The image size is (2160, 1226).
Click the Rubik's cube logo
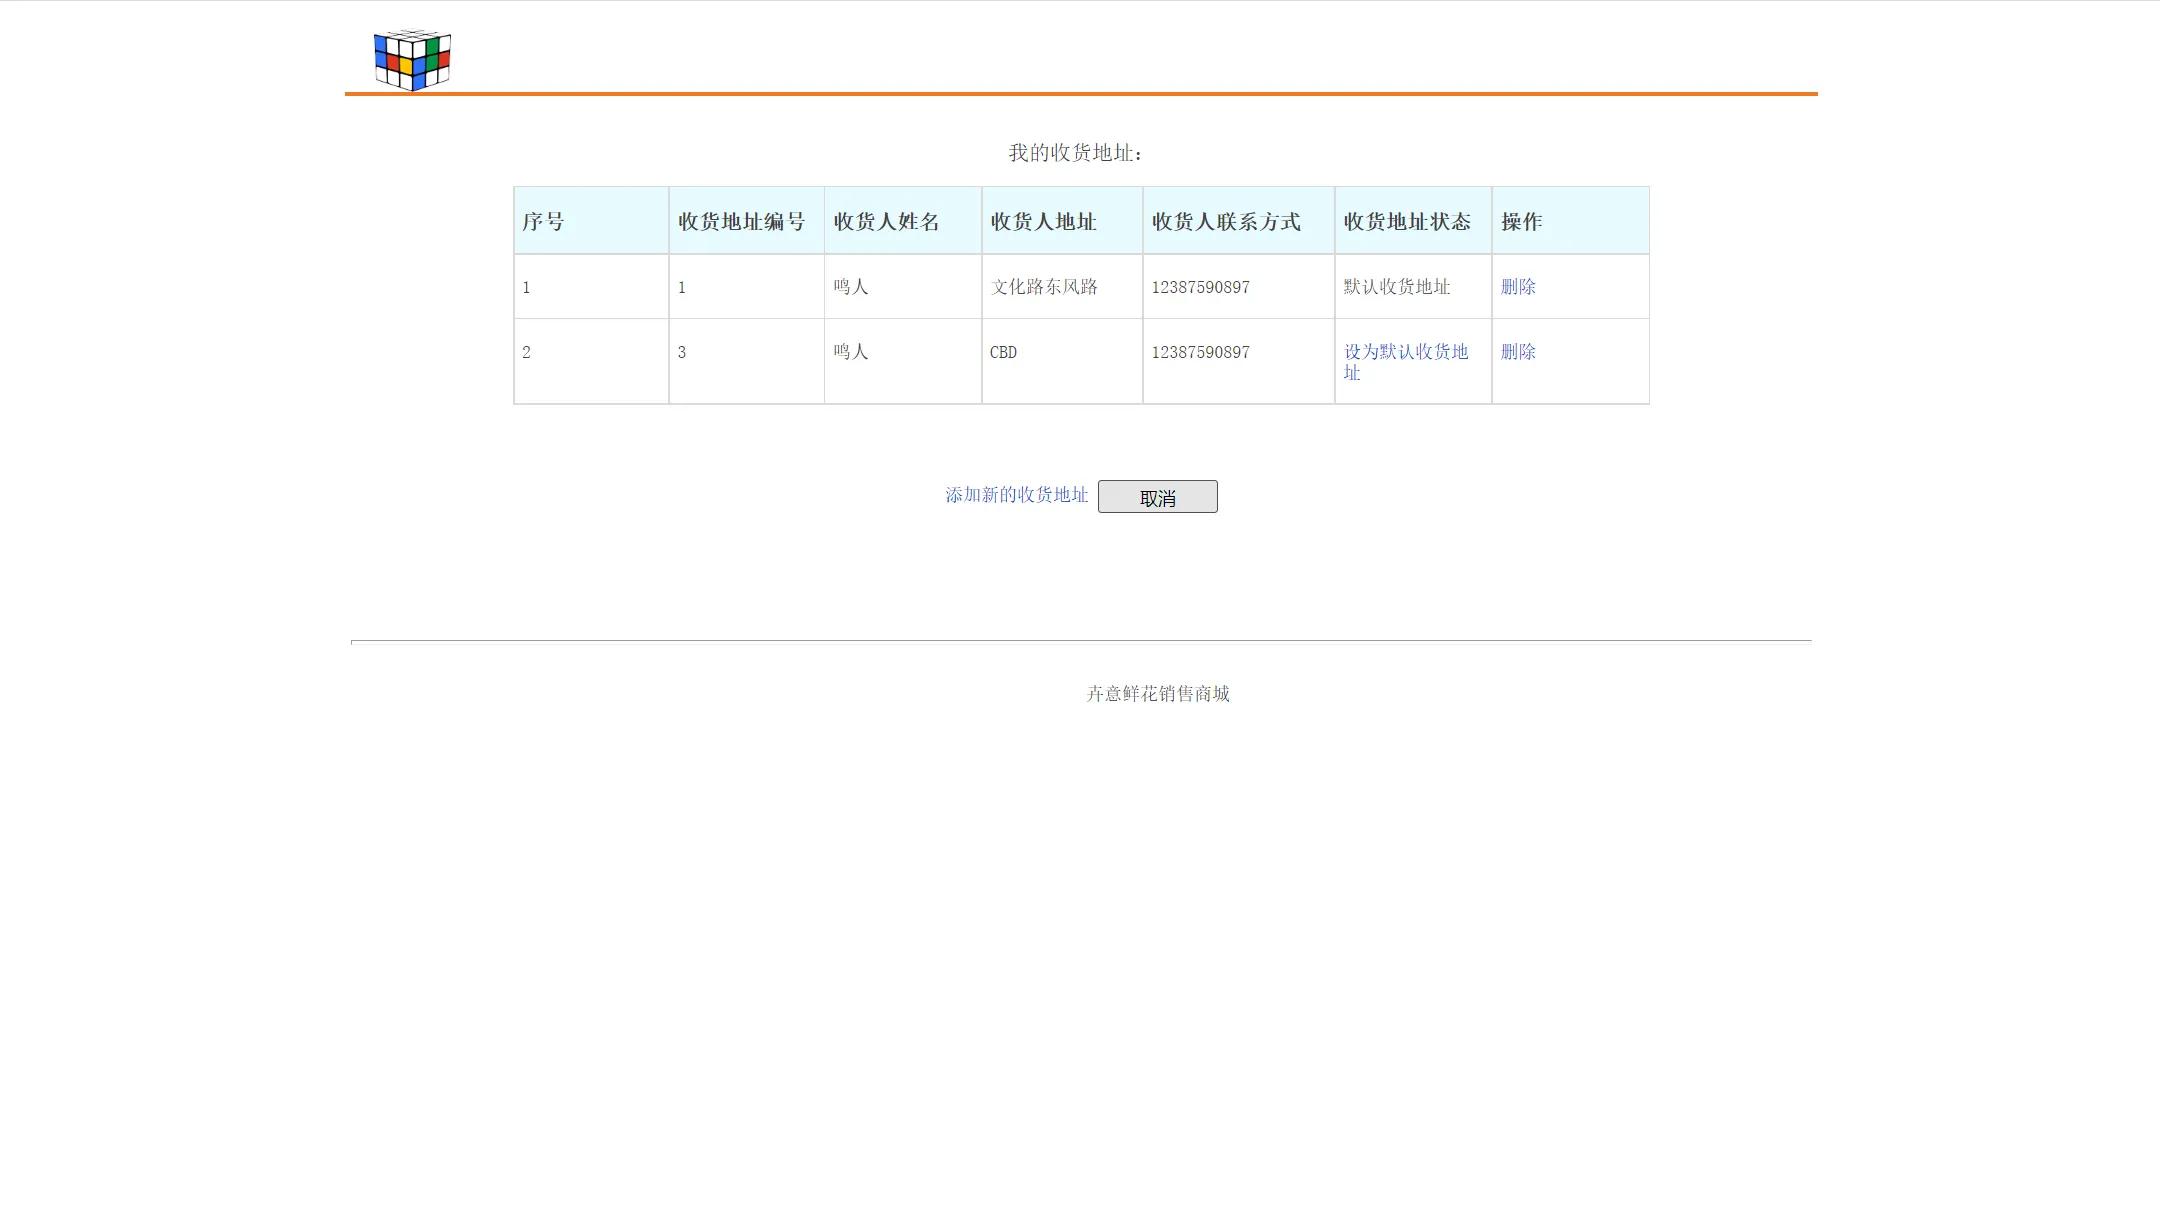tap(412, 60)
